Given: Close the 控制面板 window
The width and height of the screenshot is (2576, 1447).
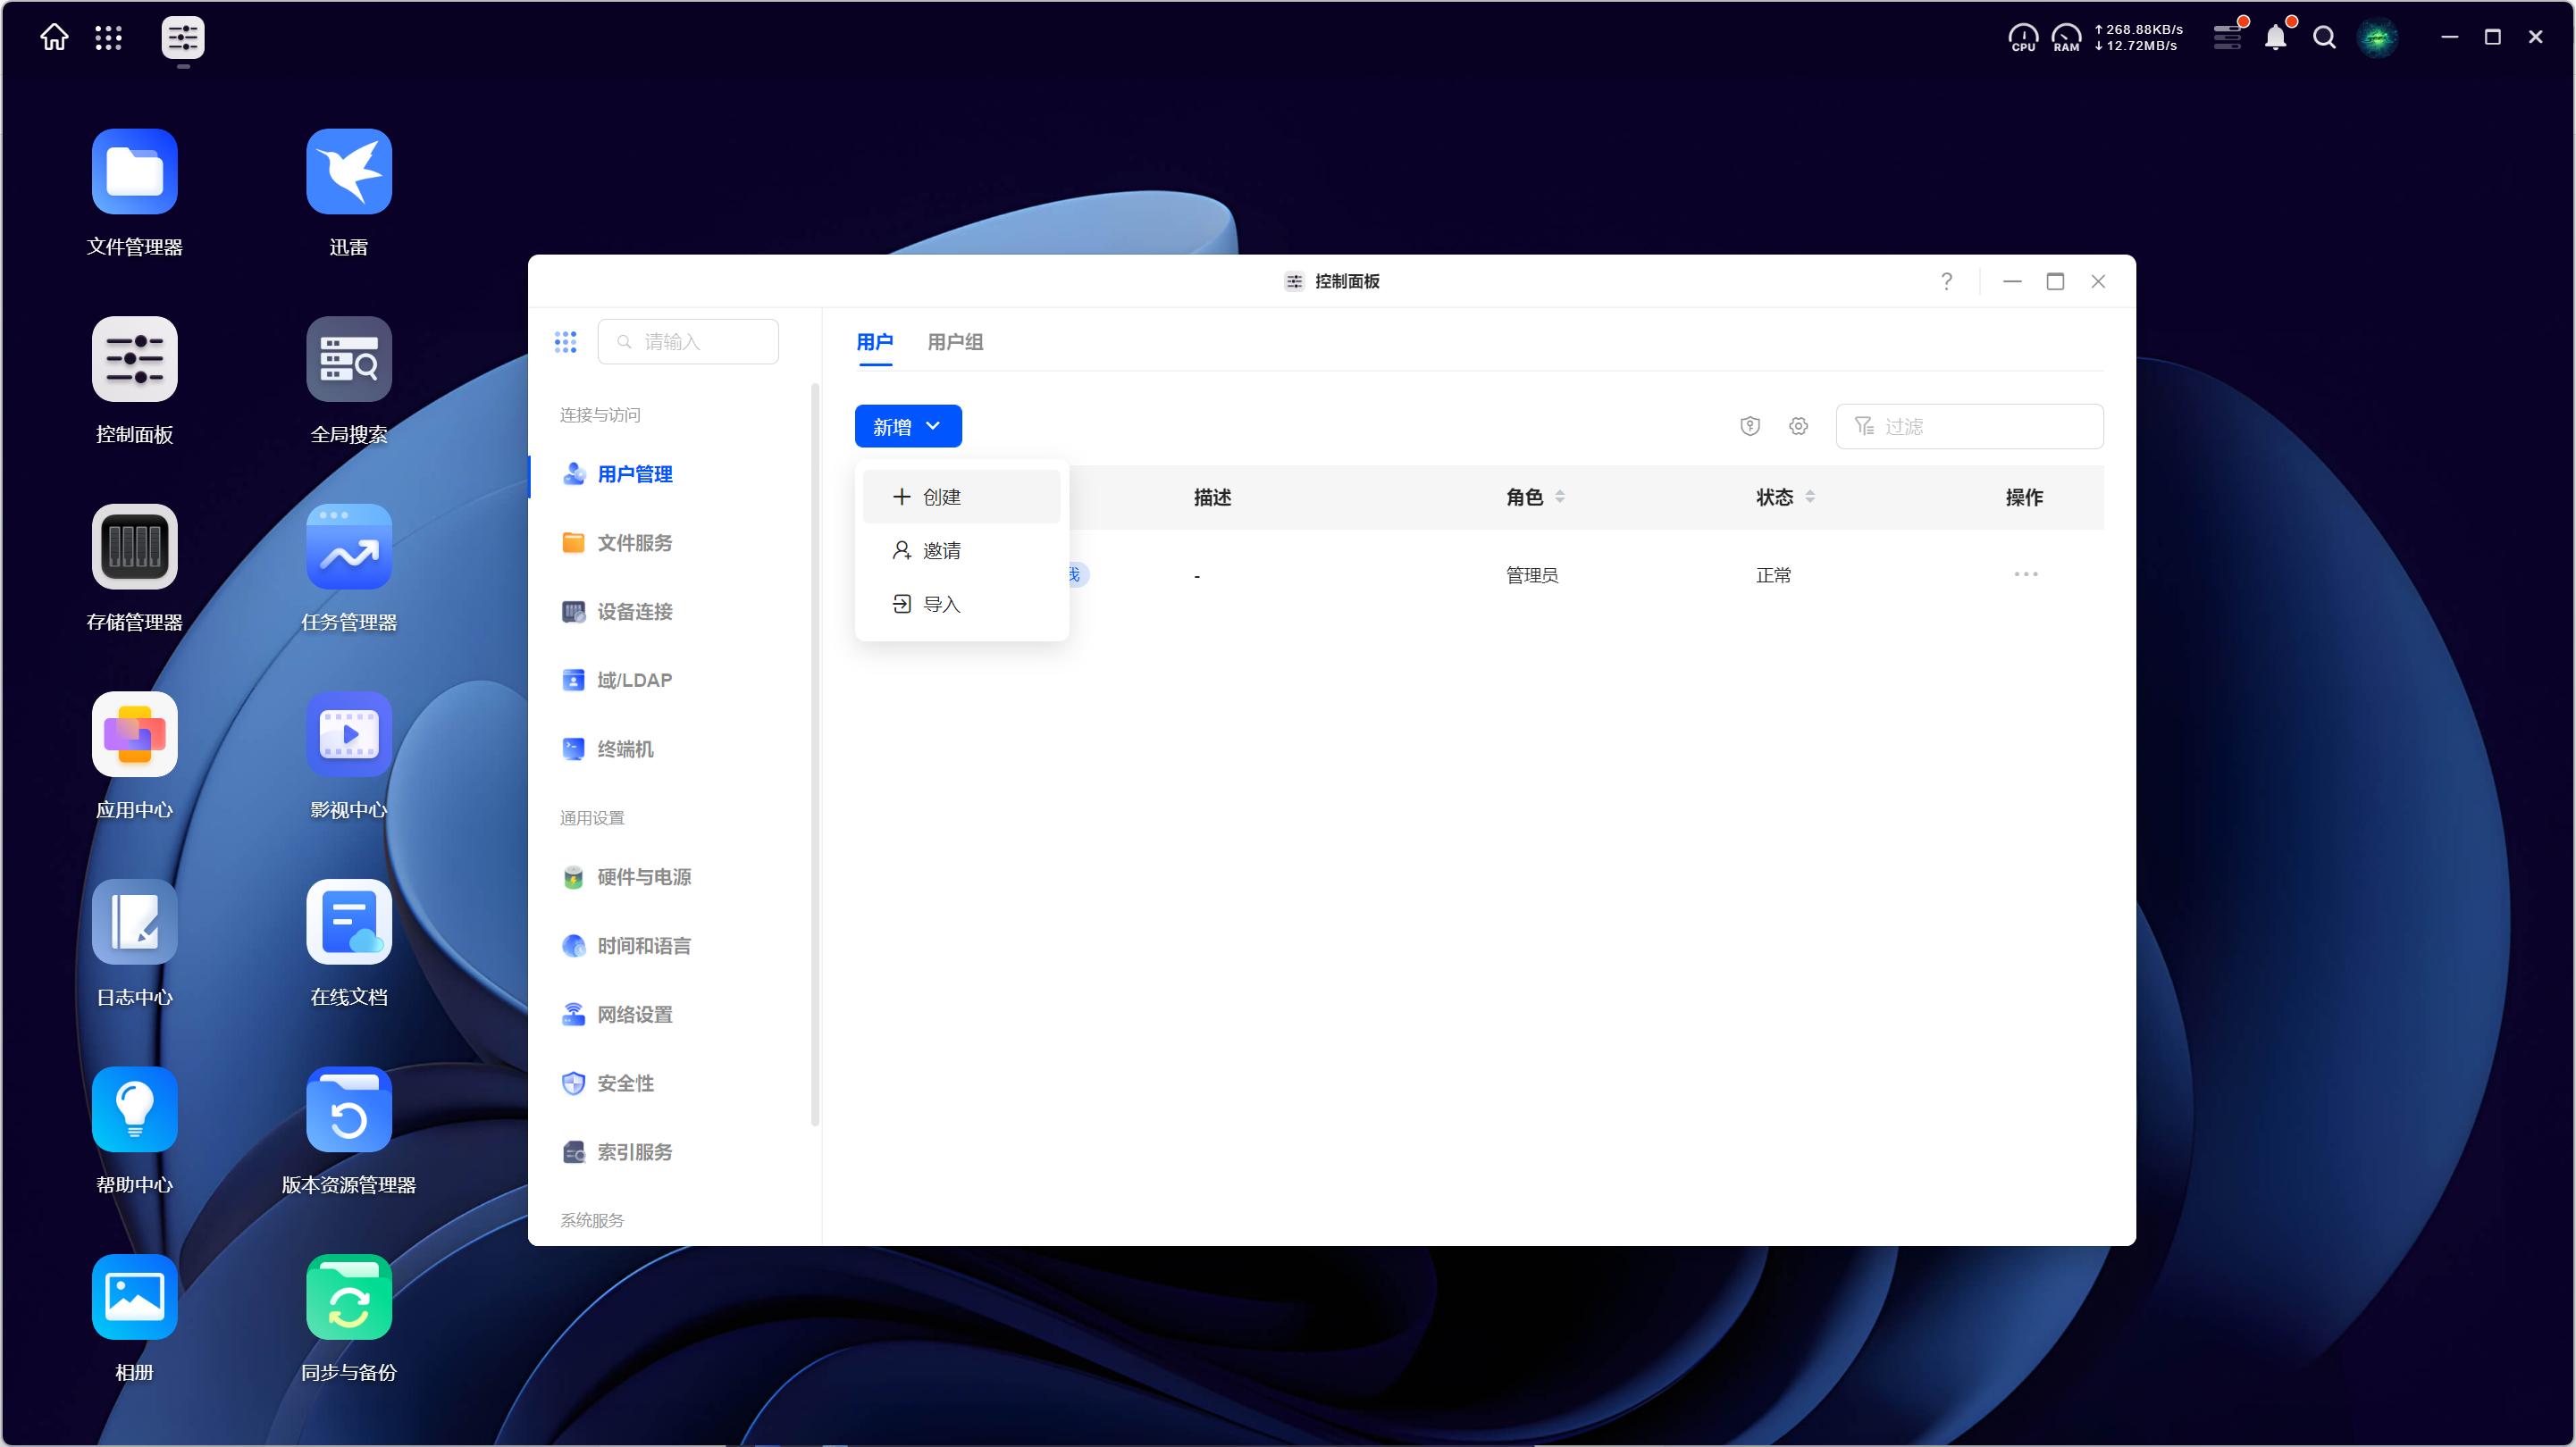Looking at the screenshot, I should [2098, 281].
